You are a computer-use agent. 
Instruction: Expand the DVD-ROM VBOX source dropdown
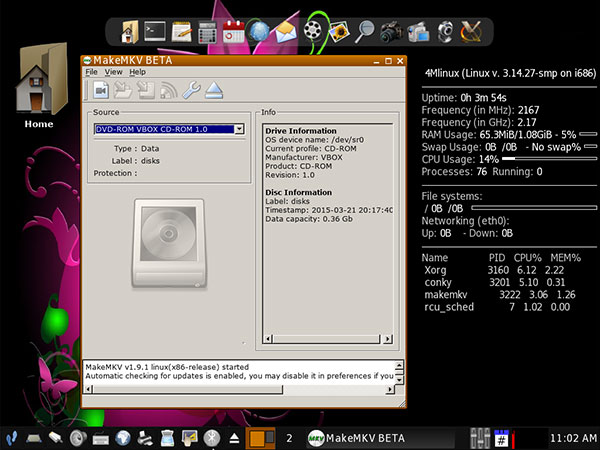coord(240,129)
